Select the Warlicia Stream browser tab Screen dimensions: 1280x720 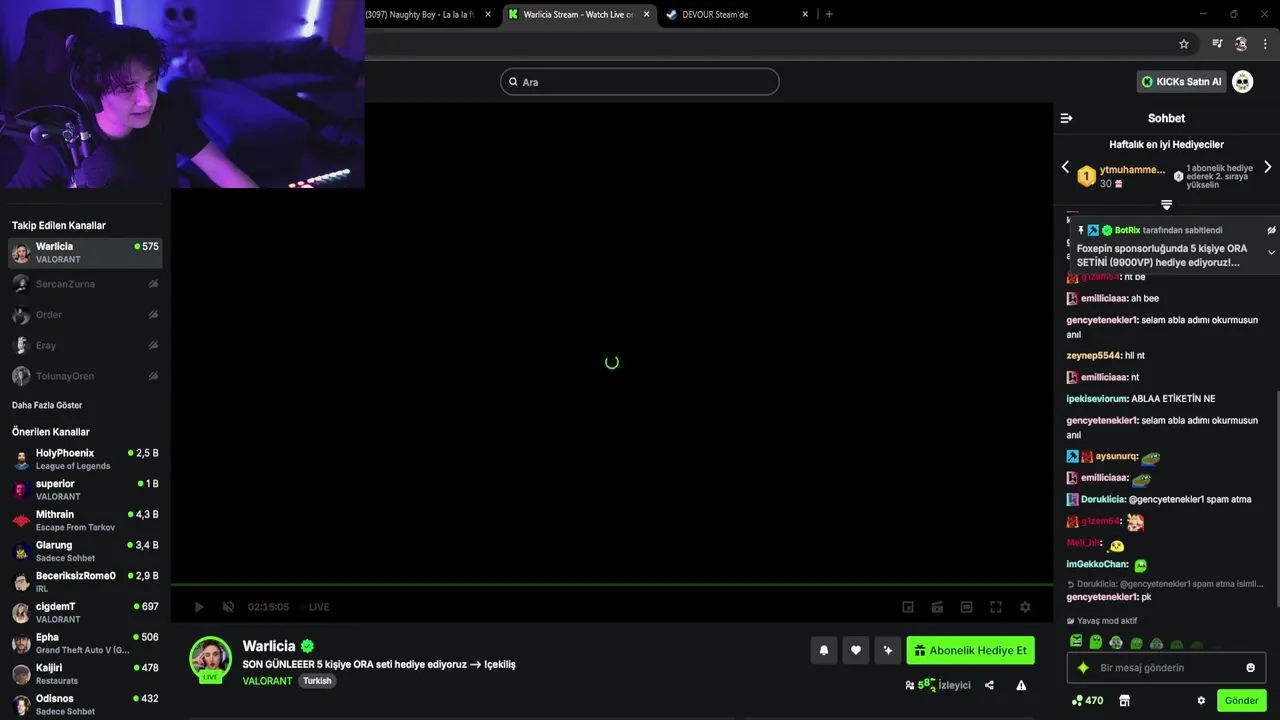[x=578, y=14]
